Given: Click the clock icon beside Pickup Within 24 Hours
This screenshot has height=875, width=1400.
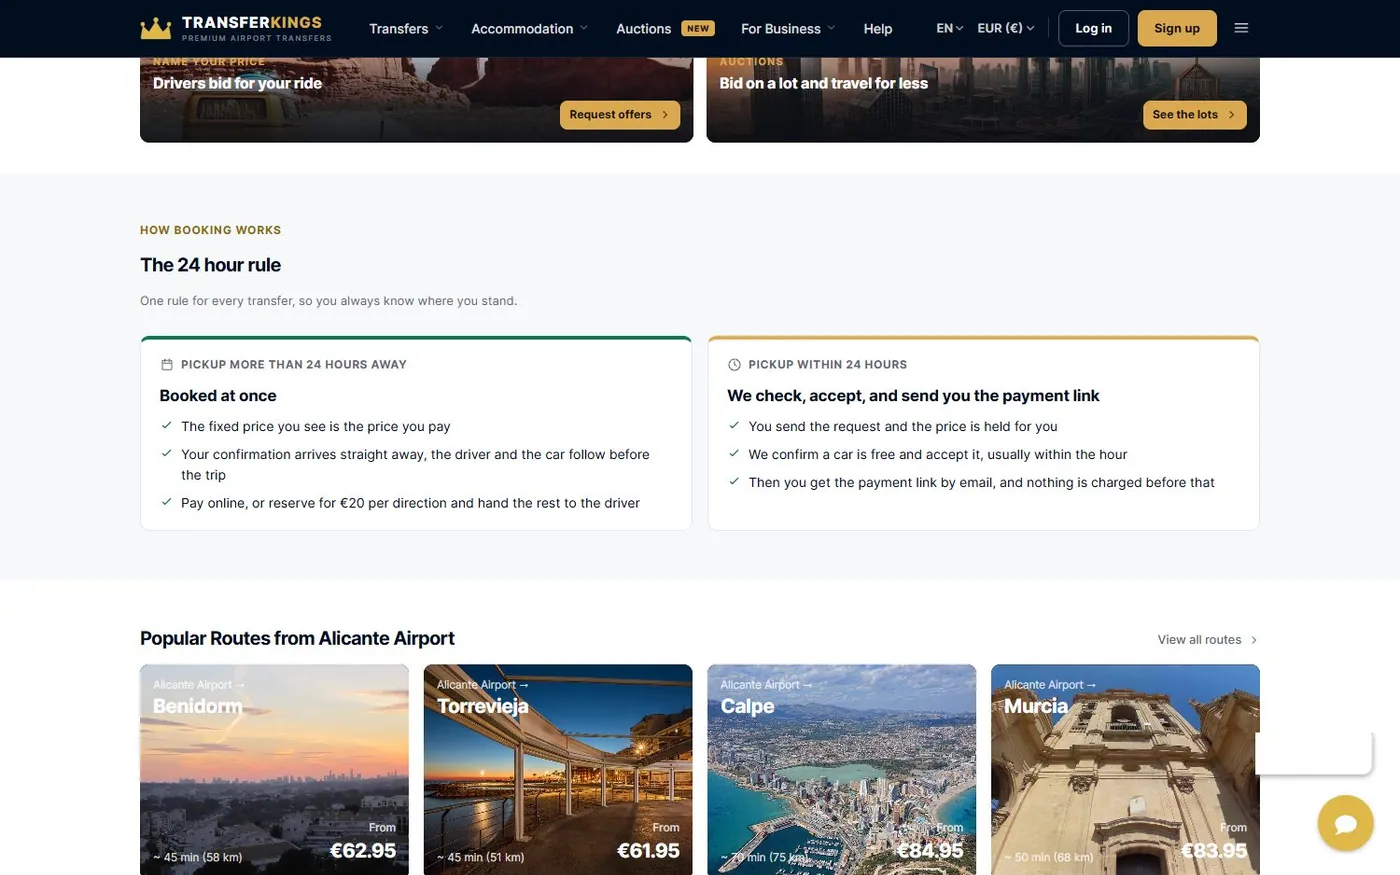Looking at the screenshot, I should [734, 365].
